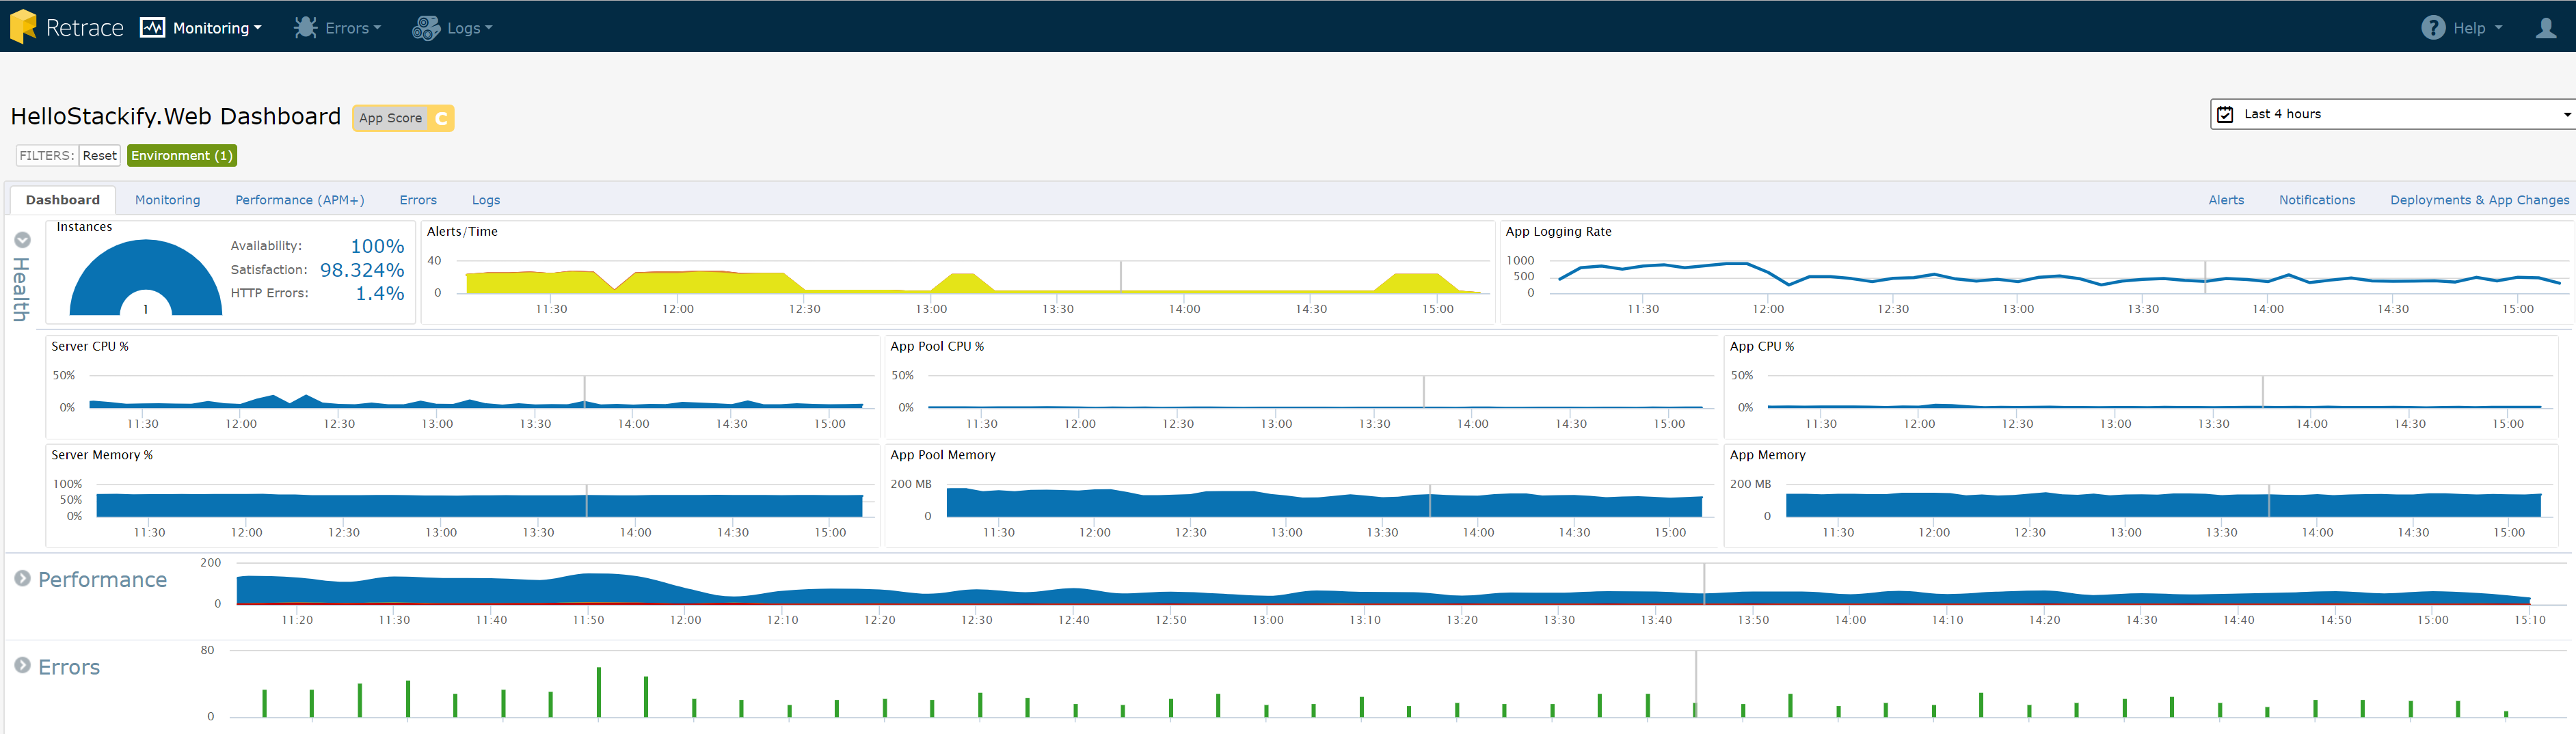This screenshot has width=2576, height=734.
Task: Click the App Memory chart title
Action: (x=1768, y=455)
